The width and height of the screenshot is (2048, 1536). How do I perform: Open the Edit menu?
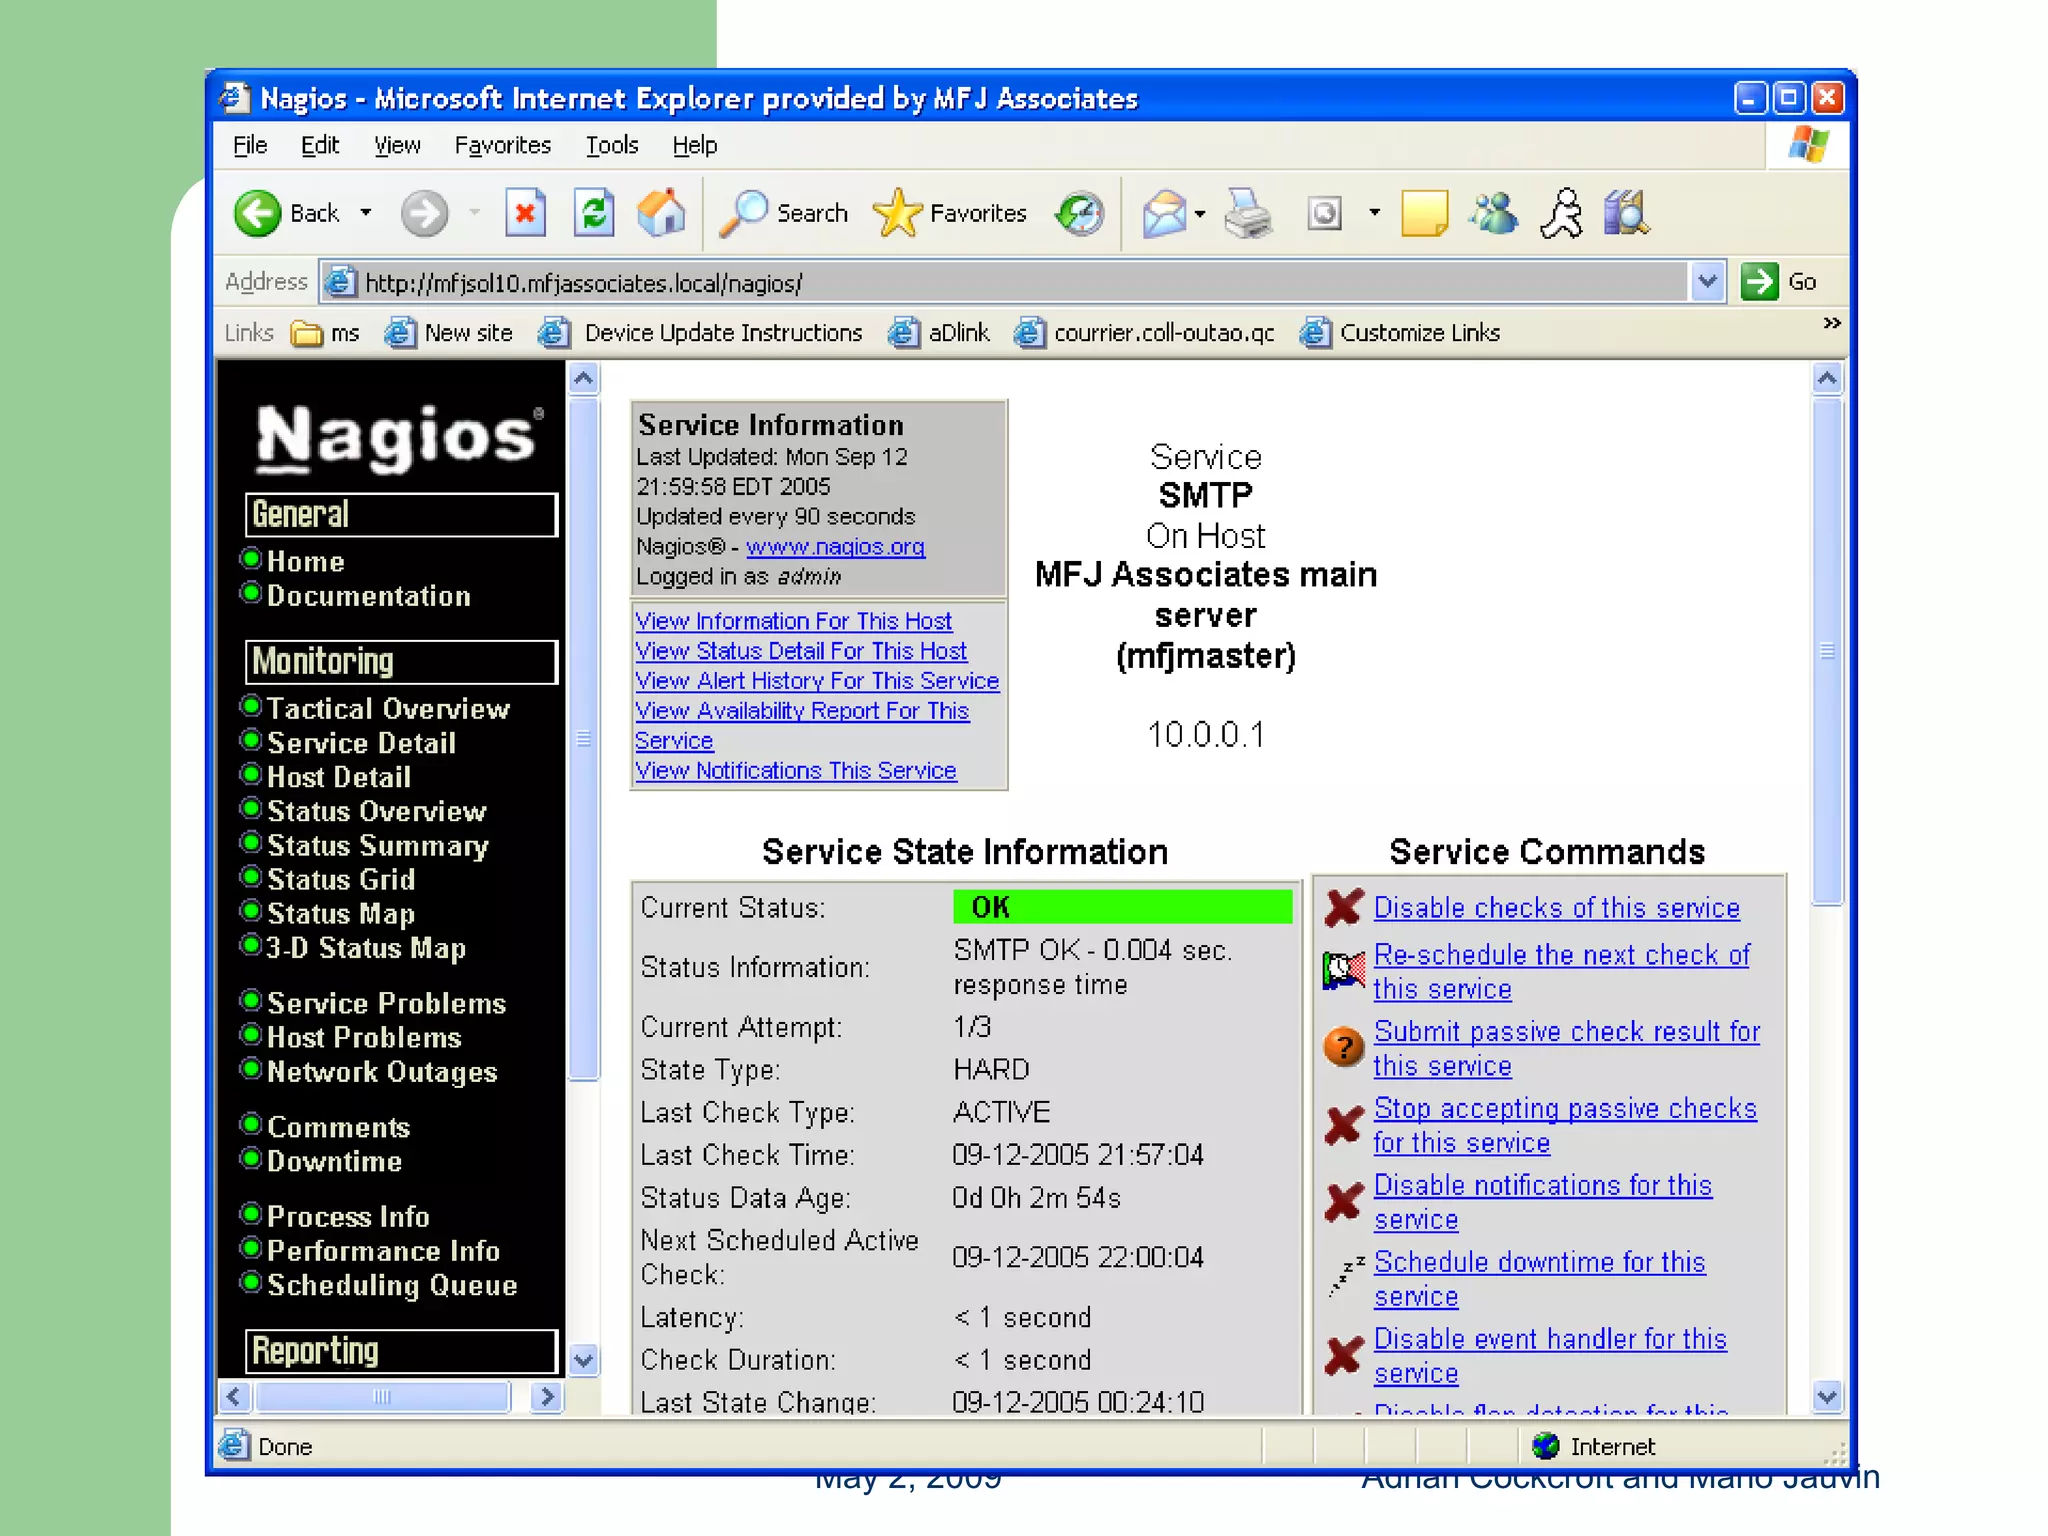pyautogui.click(x=320, y=146)
